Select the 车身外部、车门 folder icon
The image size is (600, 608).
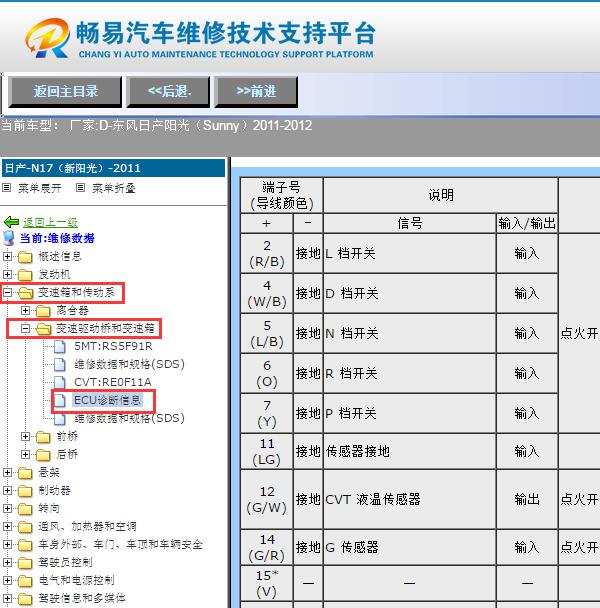pos(25,545)
